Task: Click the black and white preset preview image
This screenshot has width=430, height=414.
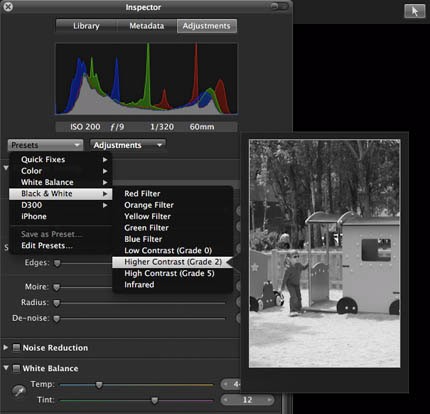Action: click(325, 254)
